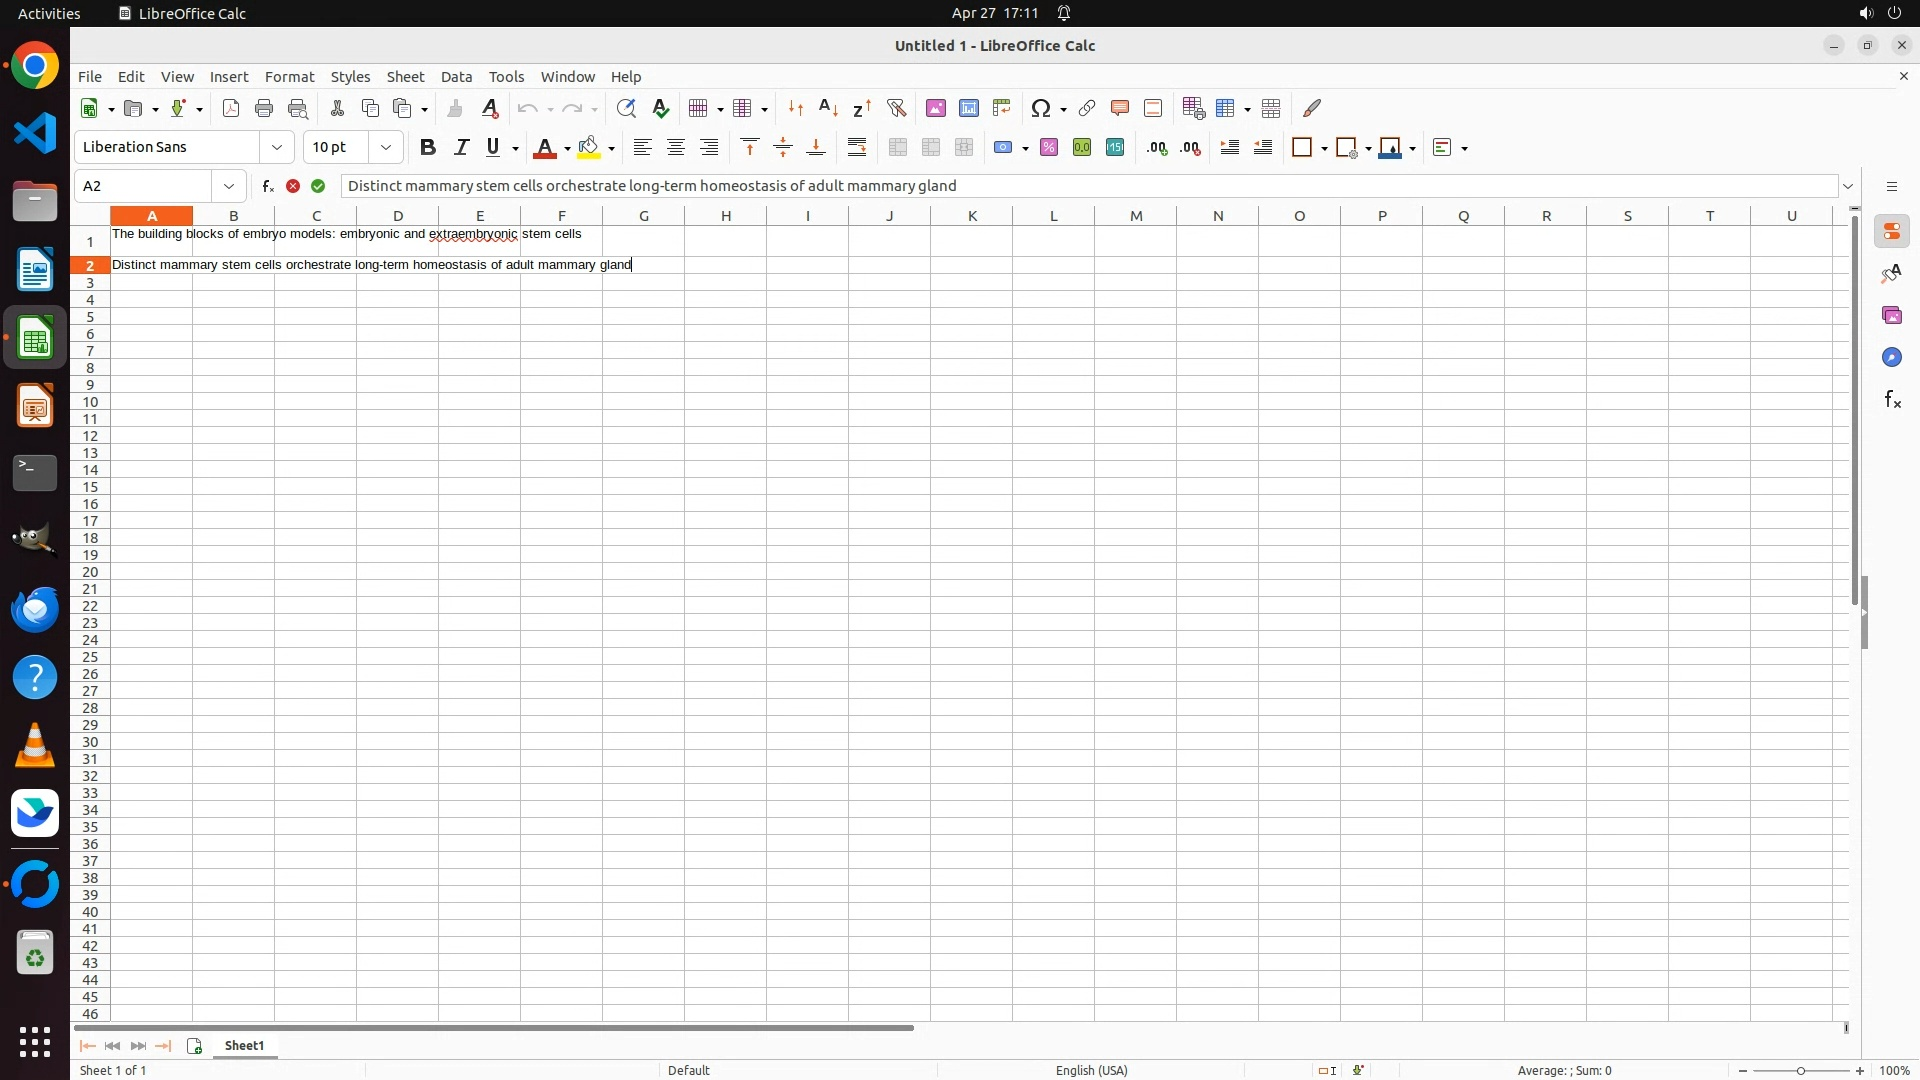1920x1080 pixels.
Task: Open the Data menu
Action: pyautogui.click(x=456, y=77)
